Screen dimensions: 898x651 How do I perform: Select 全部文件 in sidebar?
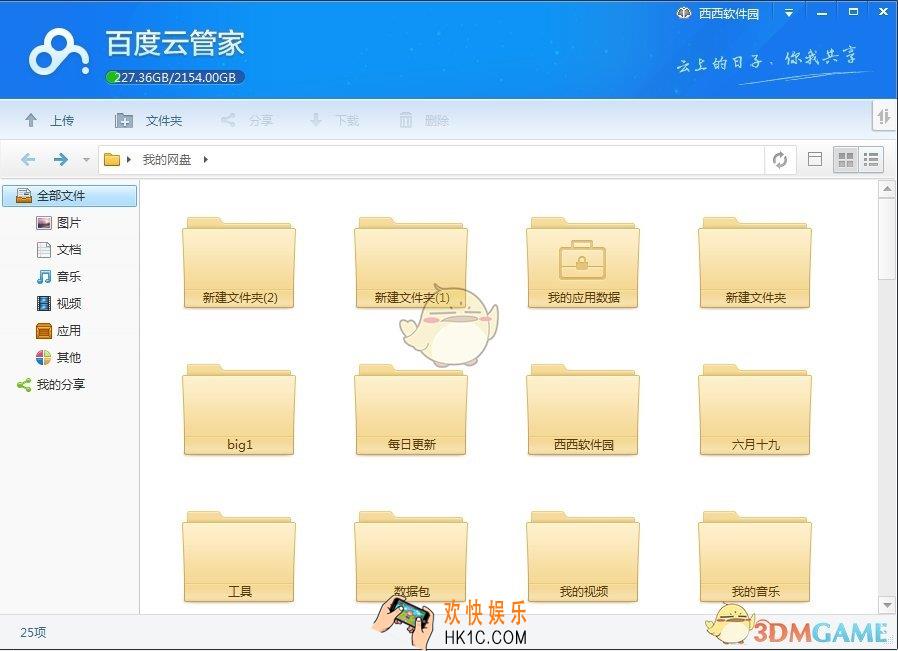click(x=70, y=196)
